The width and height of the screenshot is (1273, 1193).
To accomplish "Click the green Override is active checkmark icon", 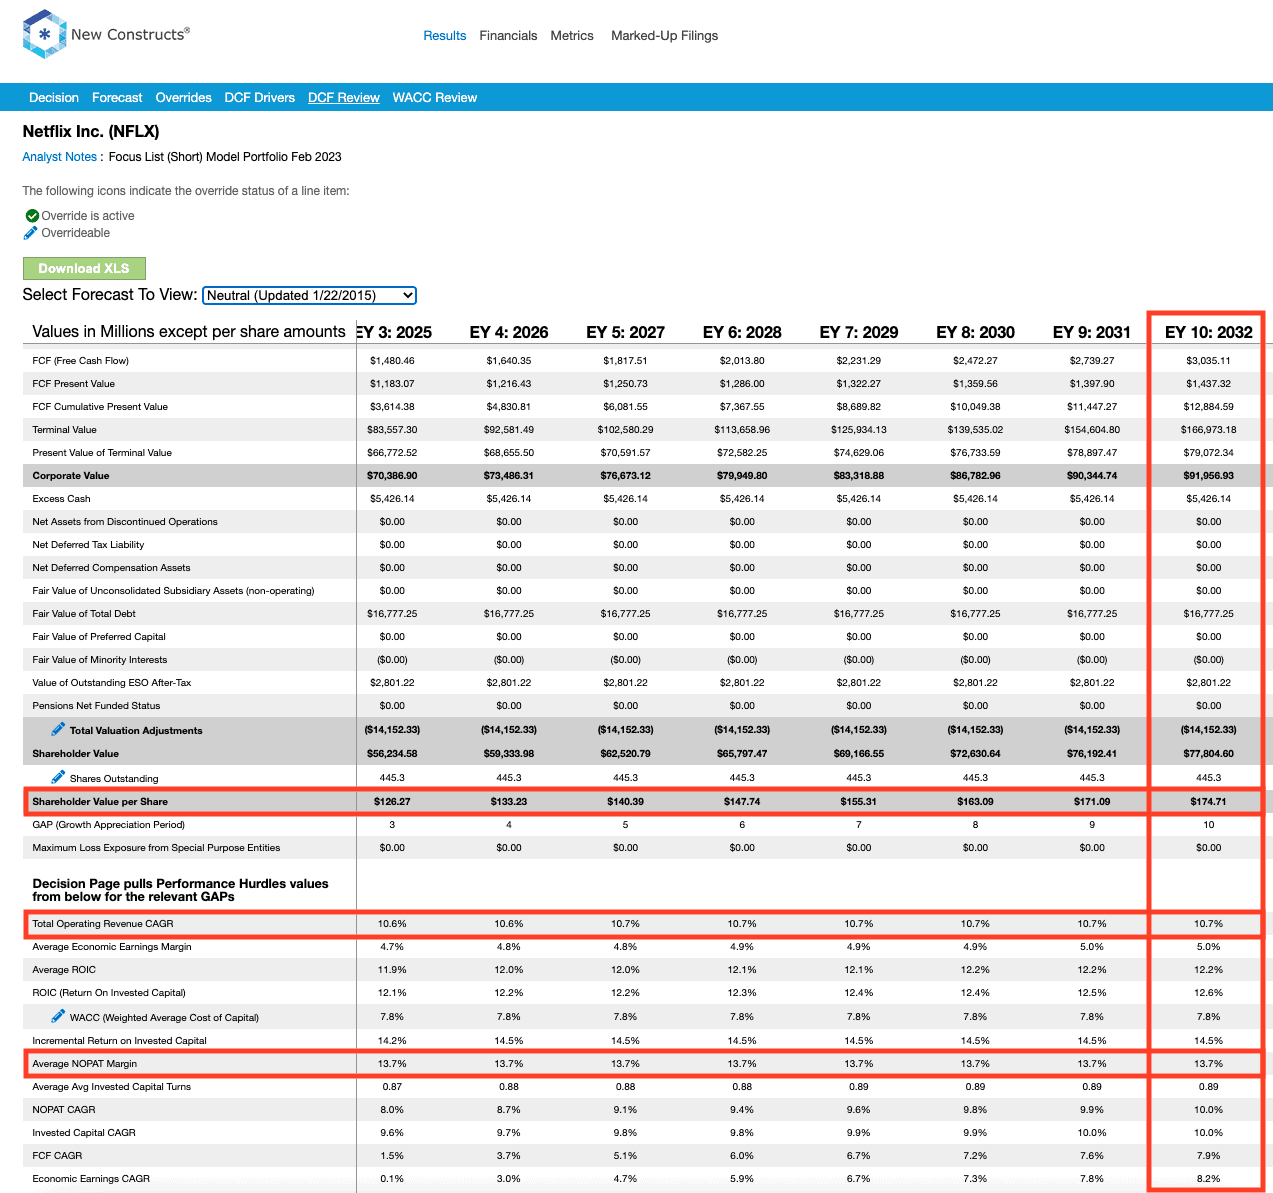I will coord(32,216).
